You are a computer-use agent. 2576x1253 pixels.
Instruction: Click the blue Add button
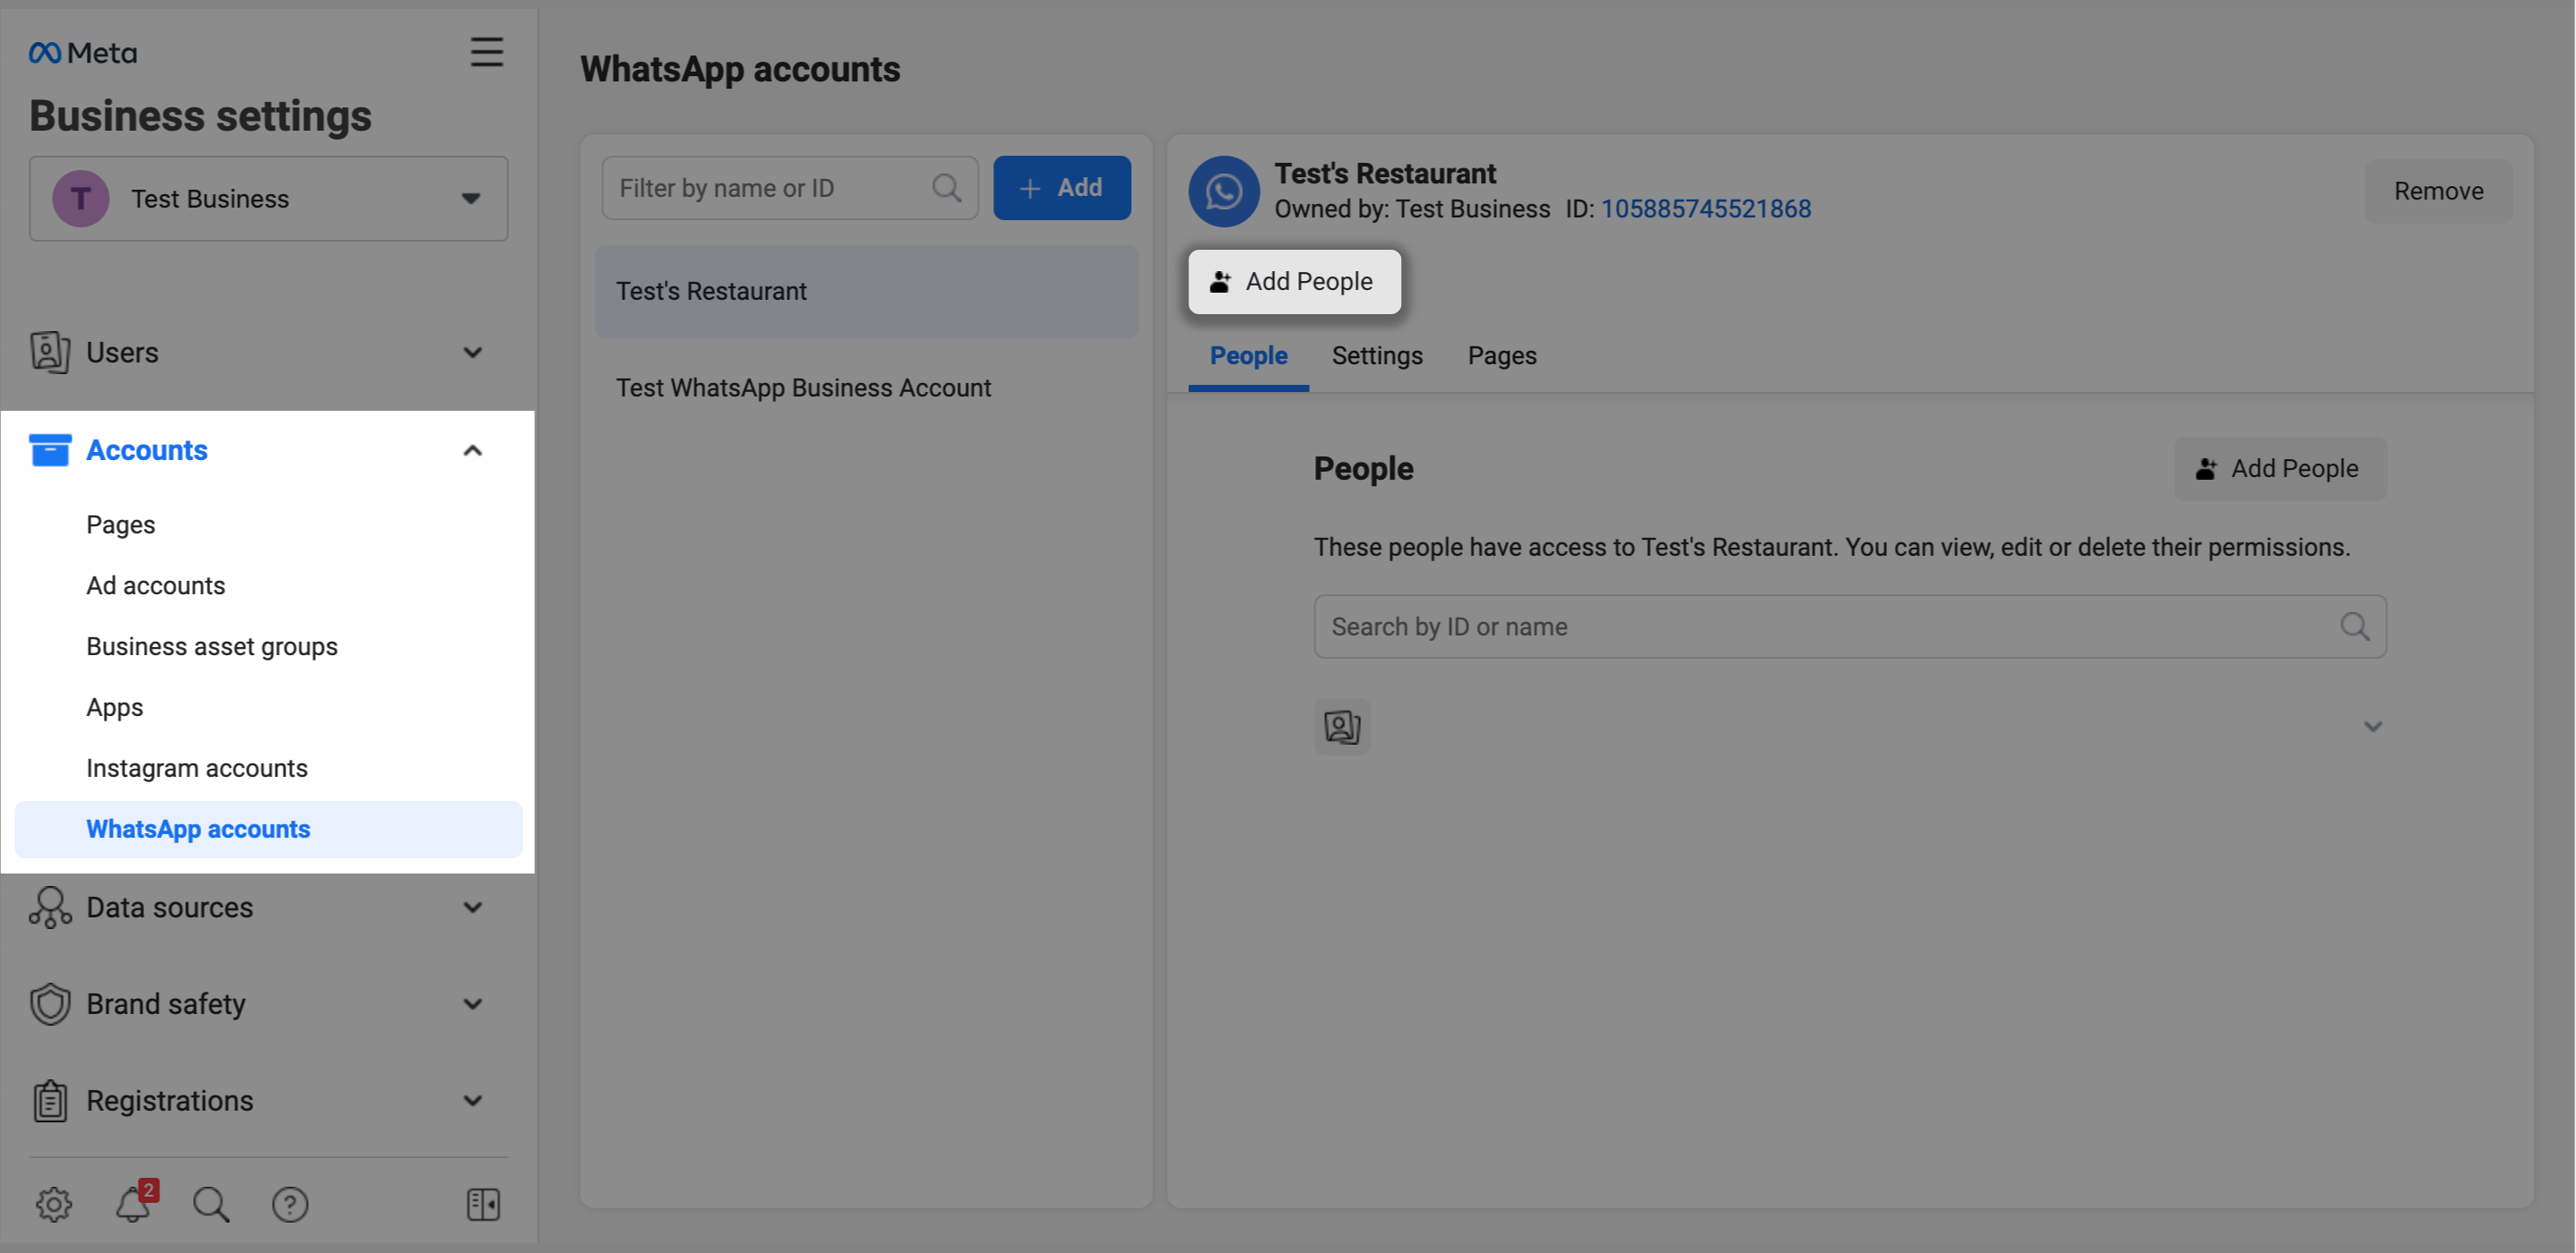[x=1061, y=188]
